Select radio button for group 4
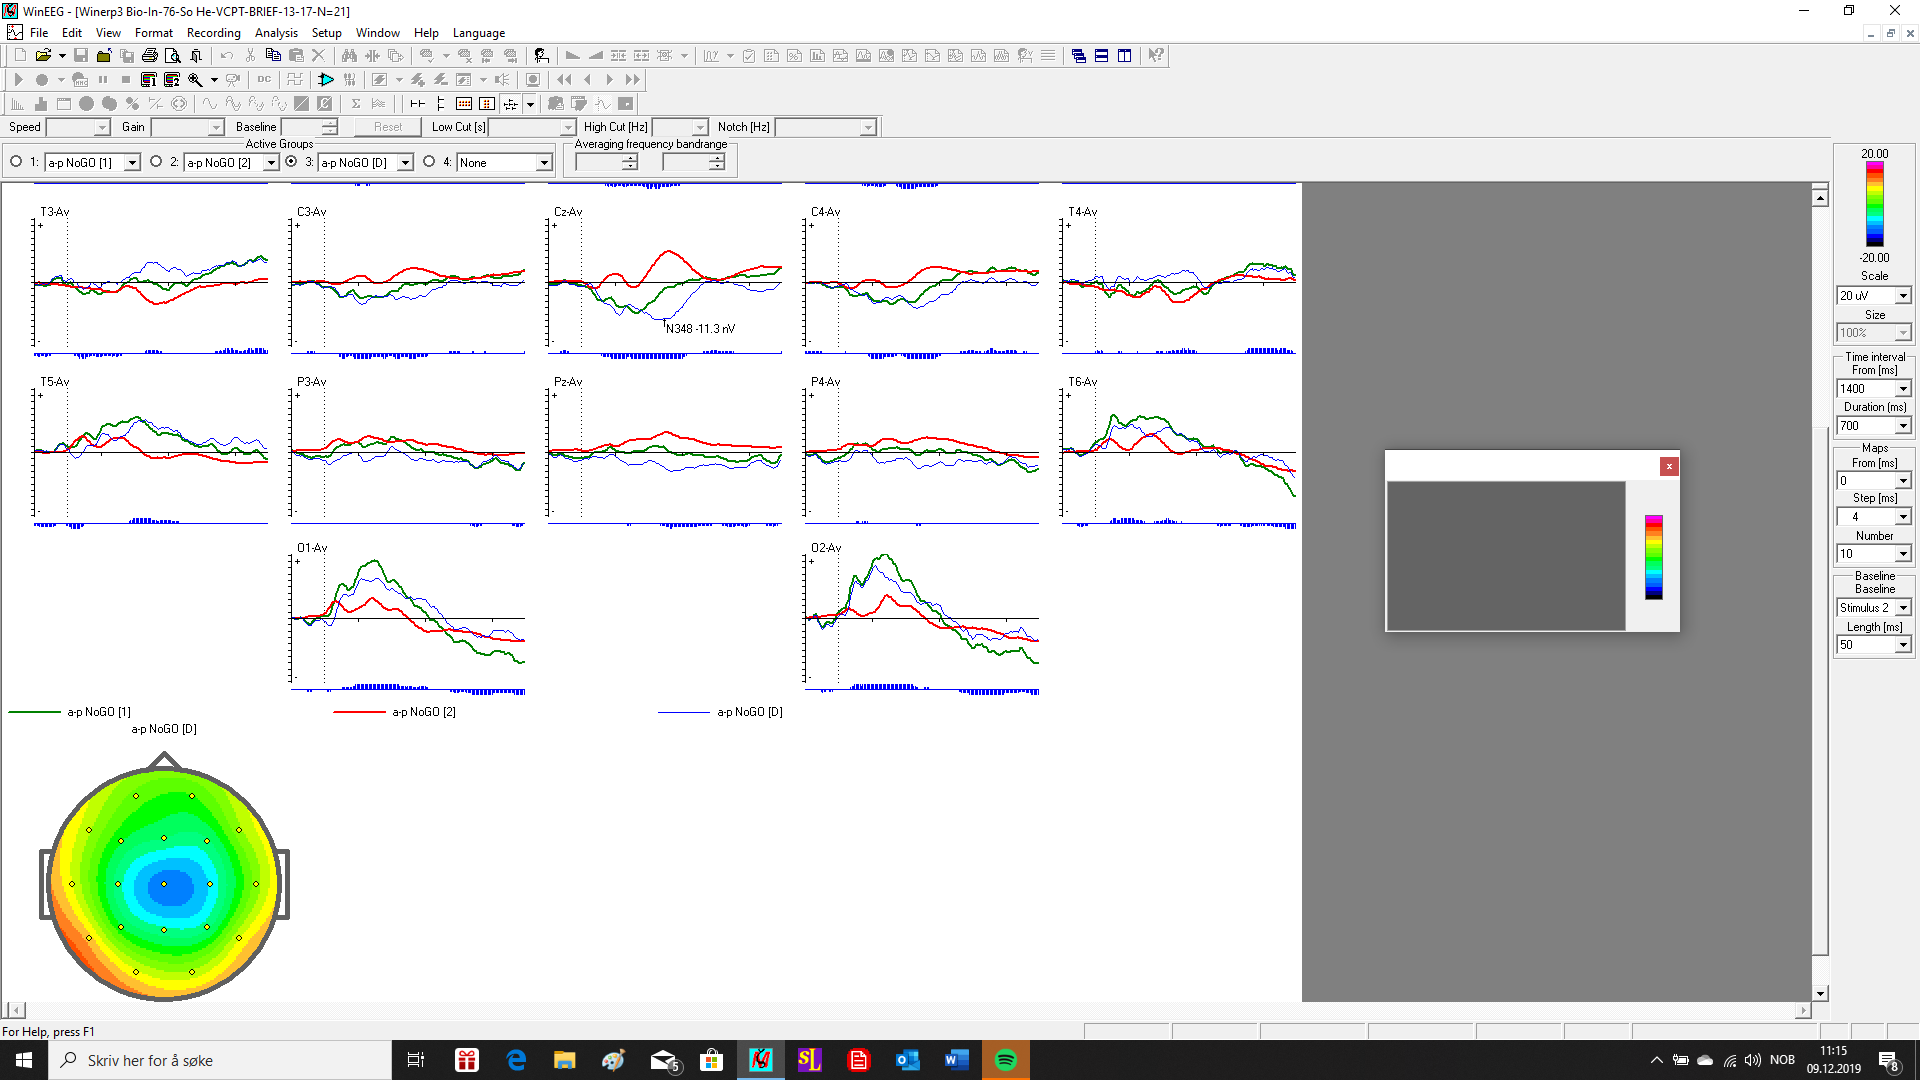Image resolution: width=1920 pixels, height=1080 pixels. pyautogui.click(x=429, y=162)
